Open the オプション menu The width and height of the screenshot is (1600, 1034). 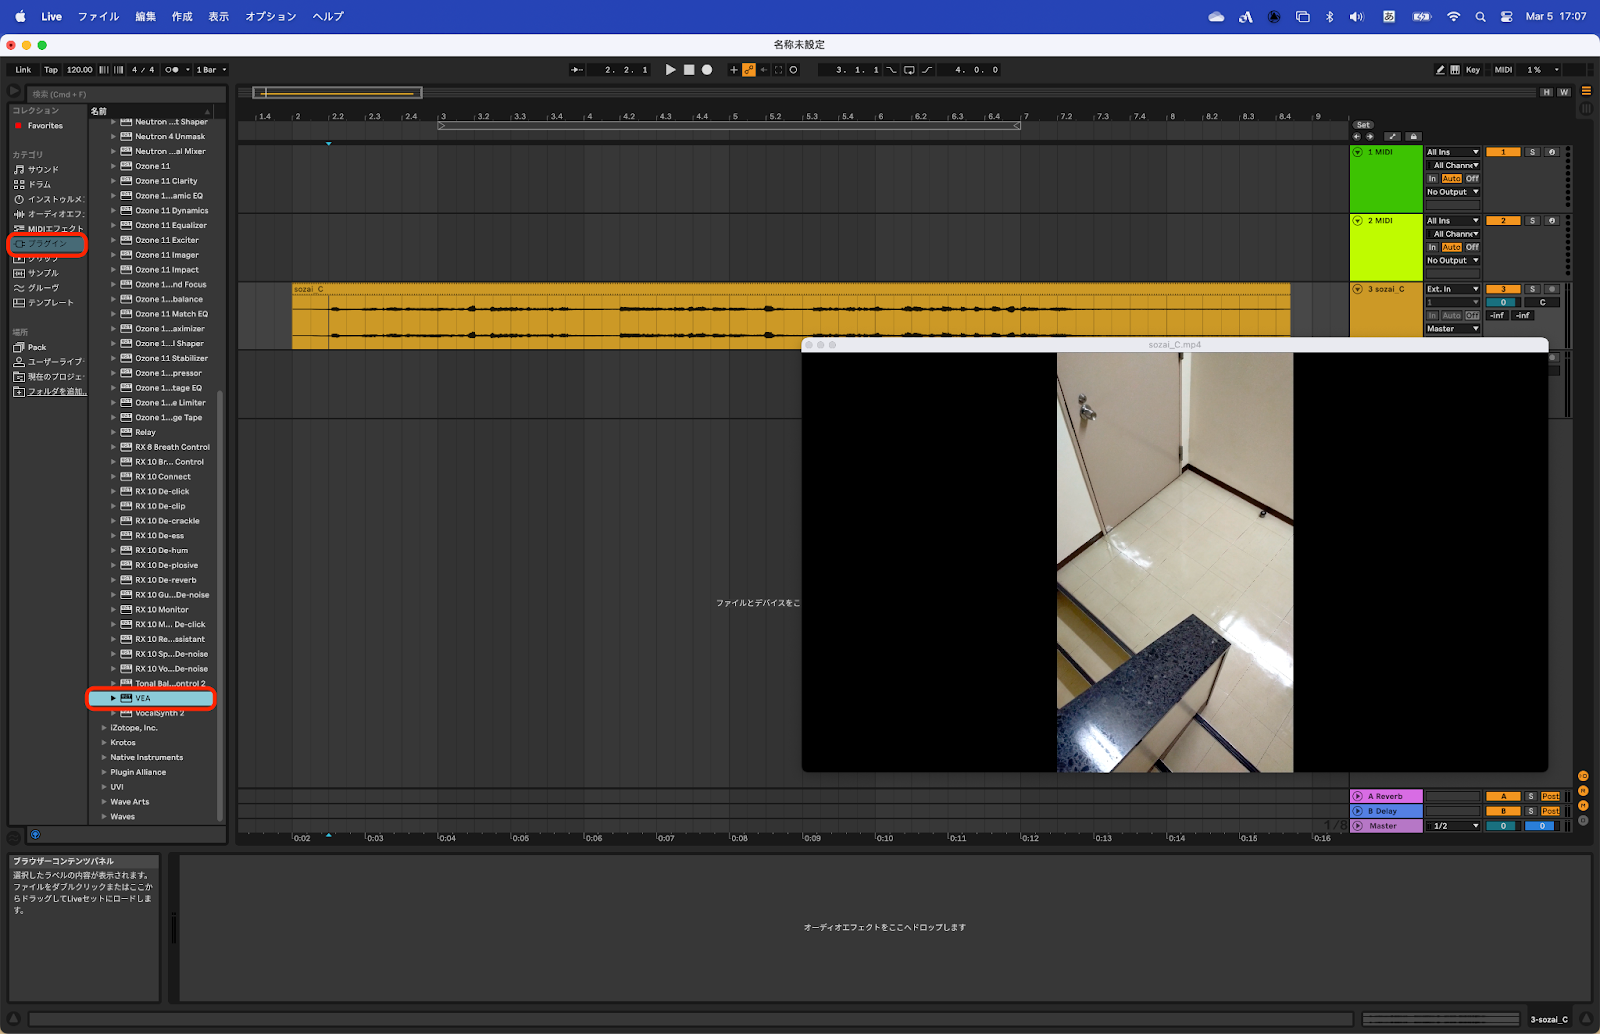click(x=270, y=17)
